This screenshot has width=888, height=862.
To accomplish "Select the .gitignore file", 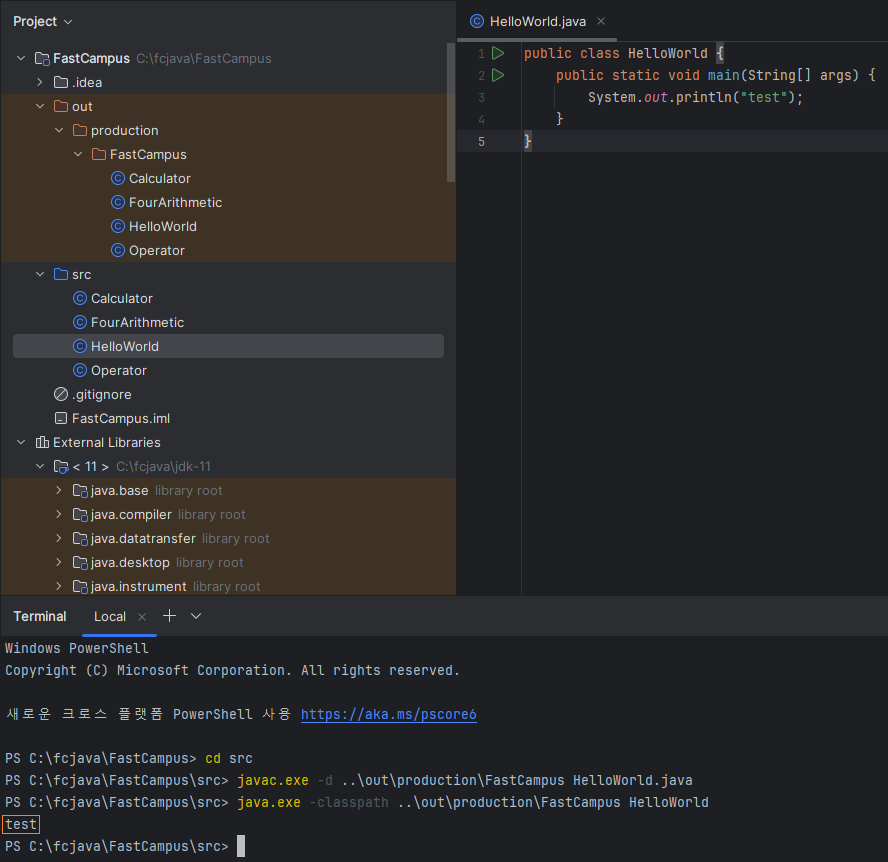I will tap(102, 394).
